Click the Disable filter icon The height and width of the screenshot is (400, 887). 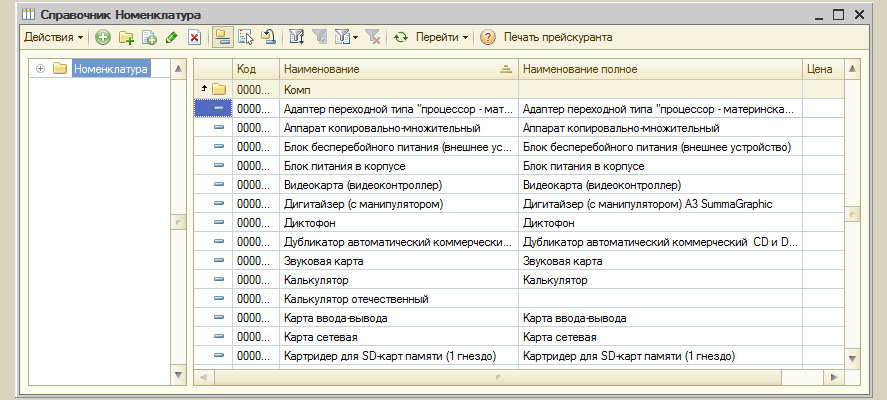point(372,37)
